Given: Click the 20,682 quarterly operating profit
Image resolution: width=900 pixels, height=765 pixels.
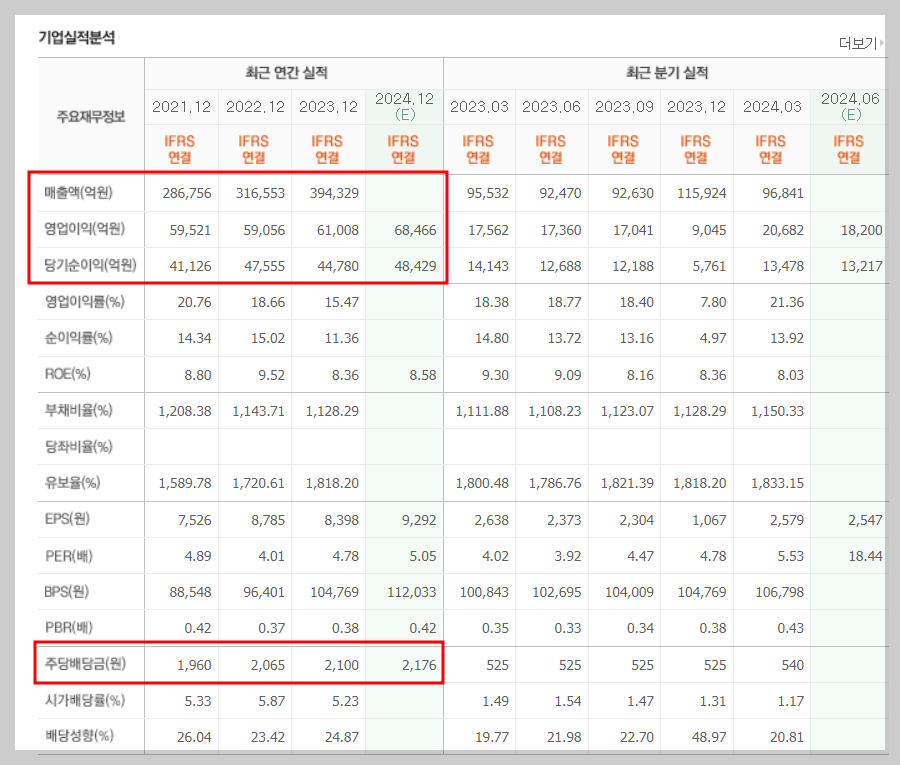Looking at the screenshot, I should (x=783, y=230).
